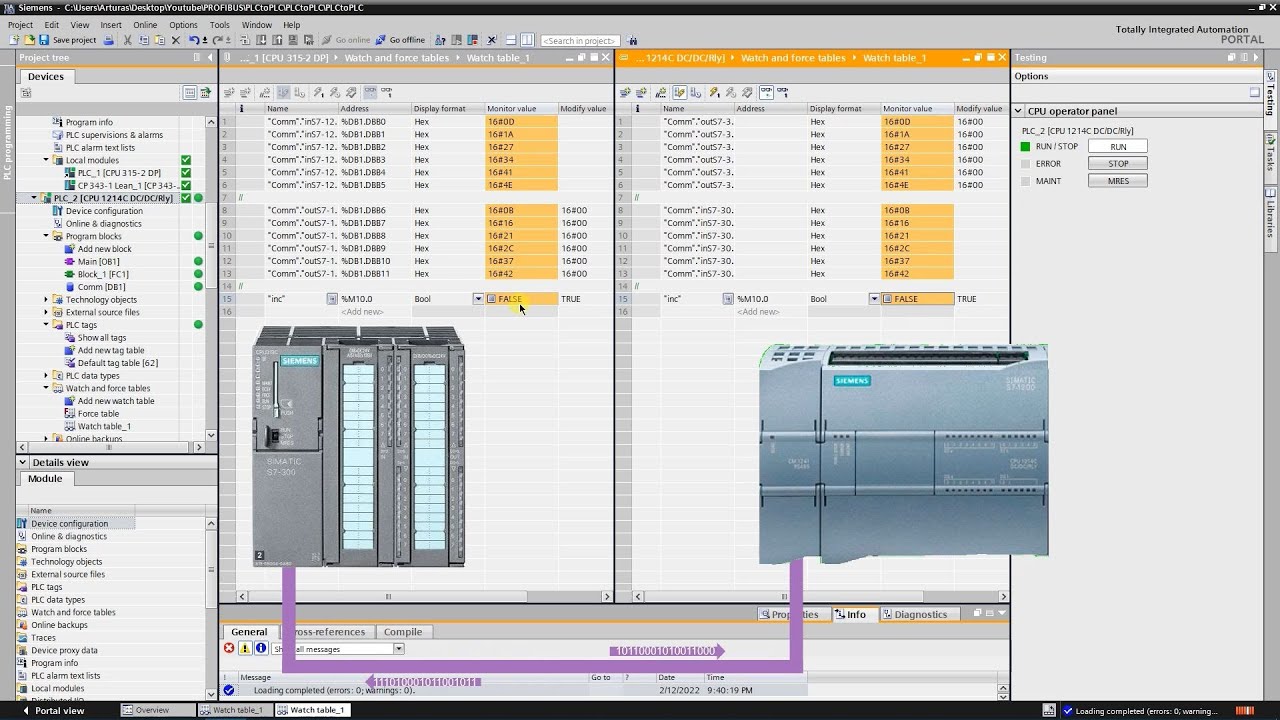Select Device configuration under PLC_2
Viewport: 1280px width, 720px height.
pyautogui.click(x=104, y=211)
